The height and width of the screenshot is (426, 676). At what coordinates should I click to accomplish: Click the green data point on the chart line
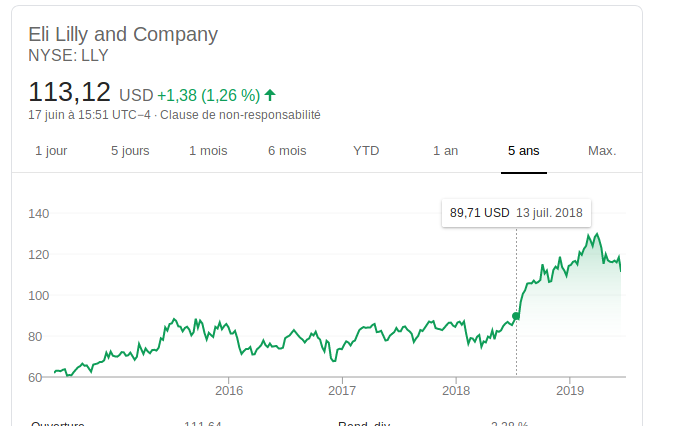[516, 316]
